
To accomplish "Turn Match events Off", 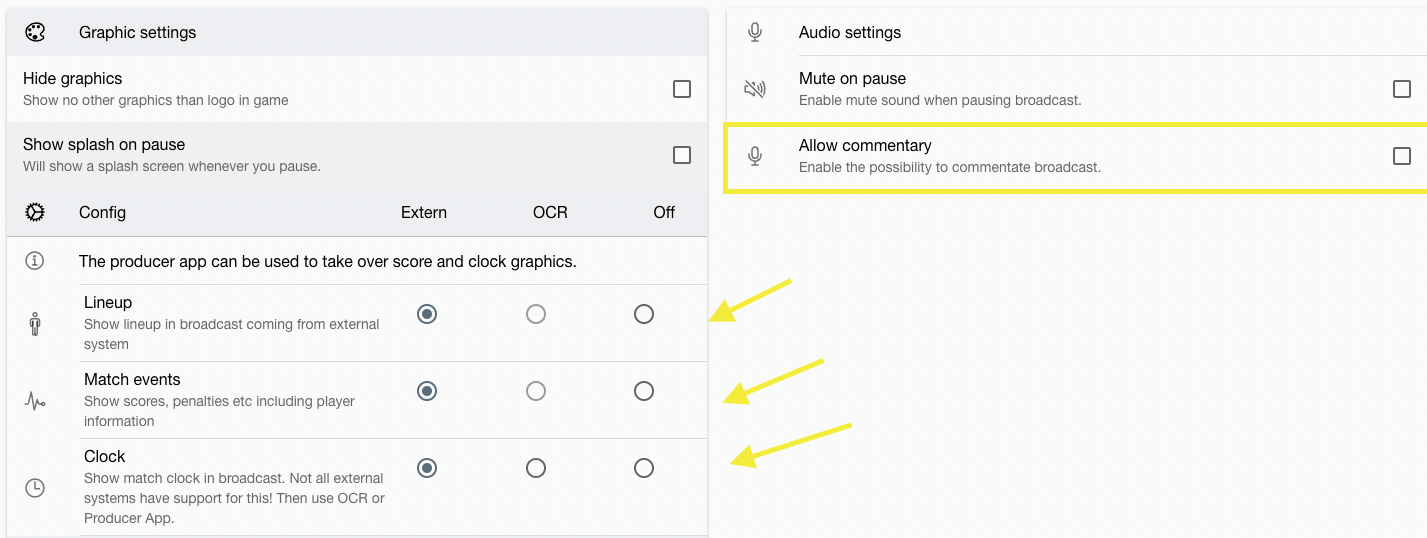I will [644, 391].
